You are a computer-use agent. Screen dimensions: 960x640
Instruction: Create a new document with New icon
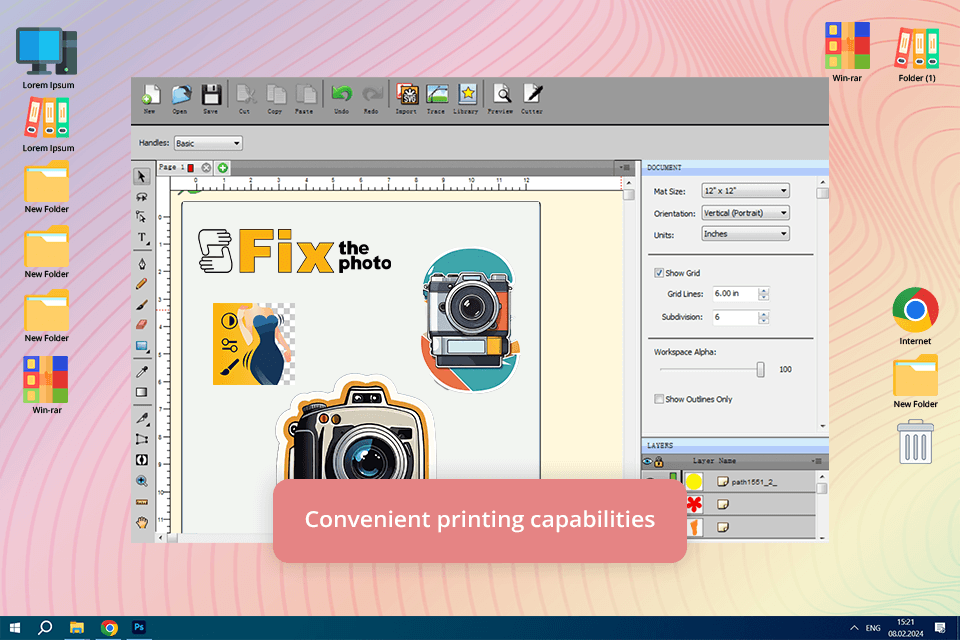[150, 98]
